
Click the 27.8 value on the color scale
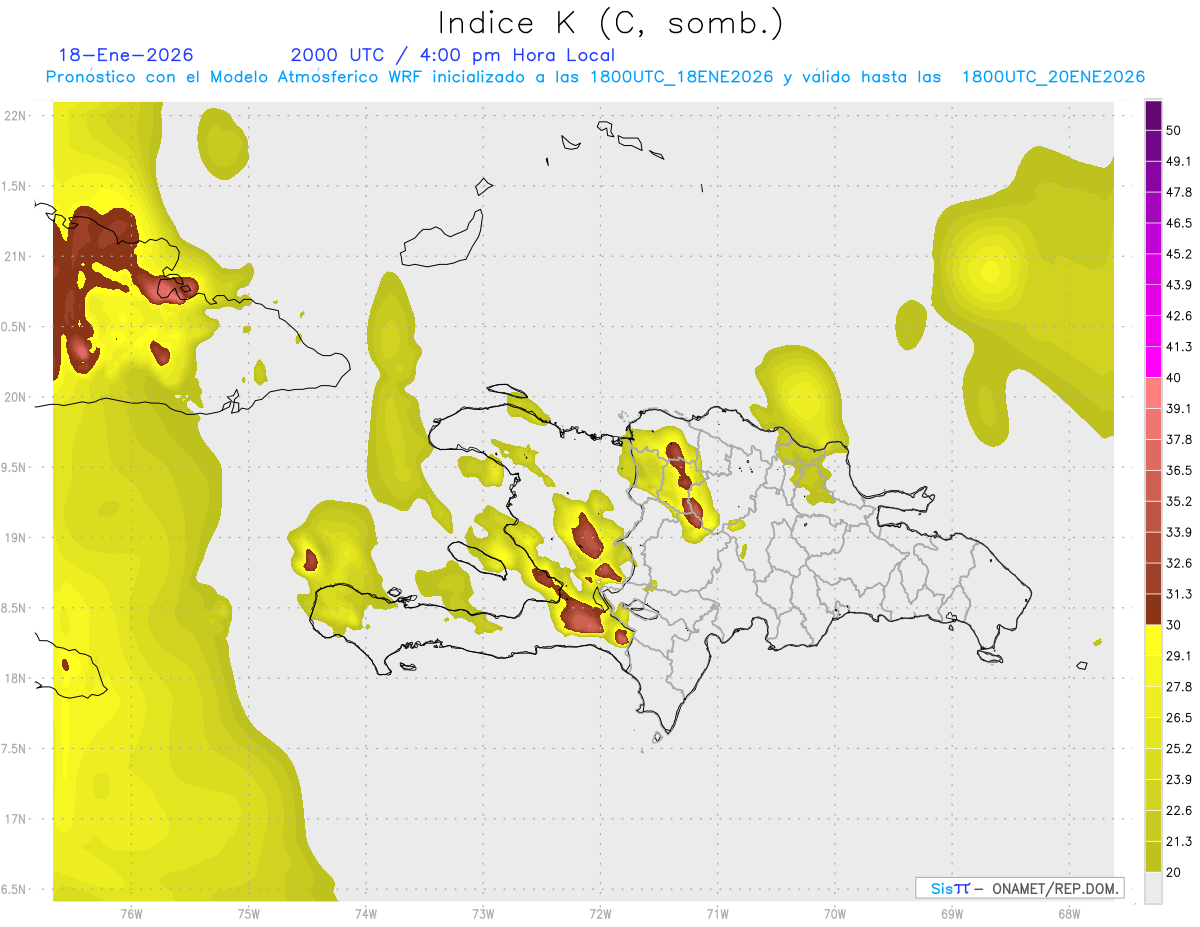click(1179, 686)
